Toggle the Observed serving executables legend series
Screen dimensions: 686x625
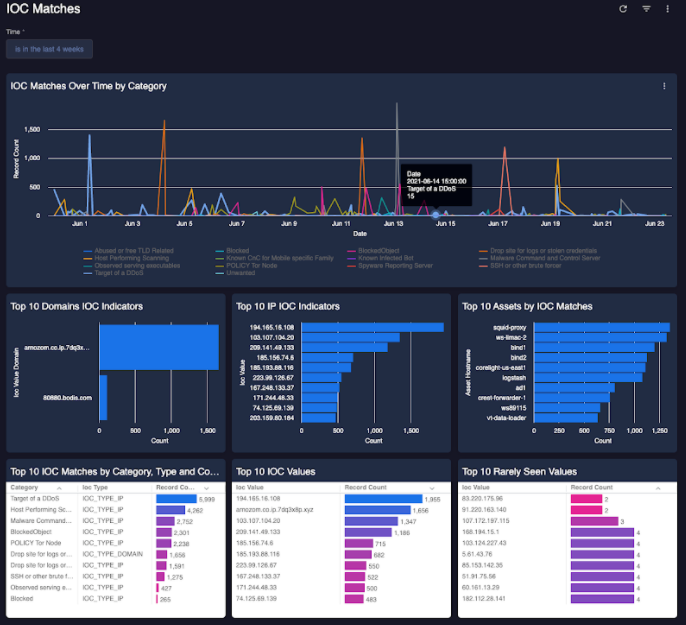[x=132, y=265]
